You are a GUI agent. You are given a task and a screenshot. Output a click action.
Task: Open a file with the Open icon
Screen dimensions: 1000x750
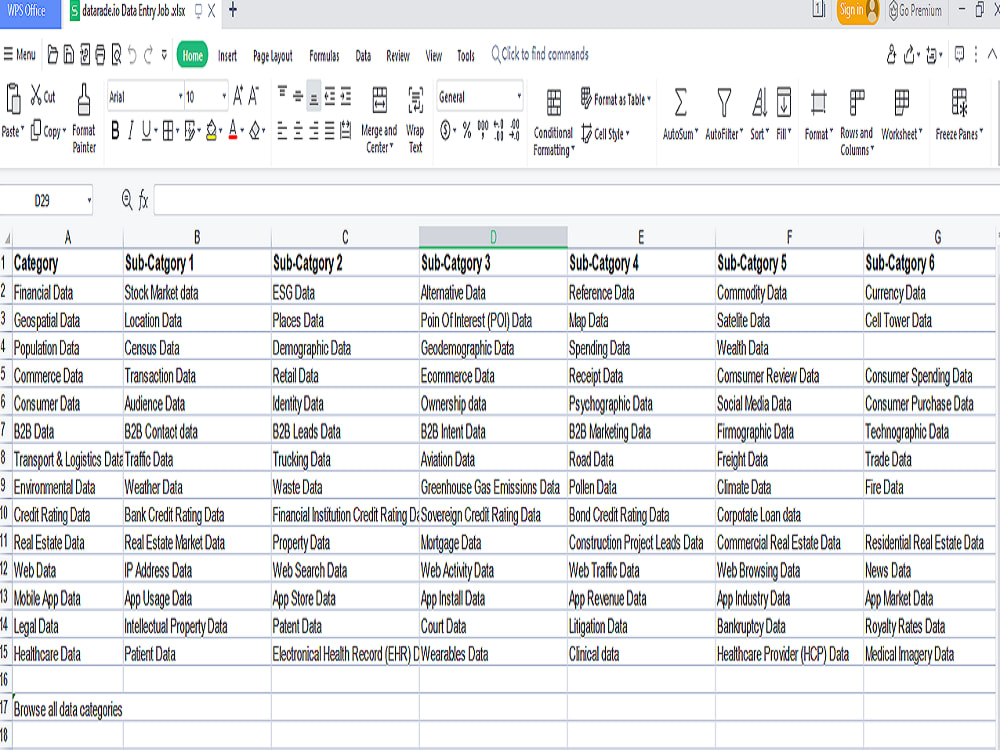53,55
